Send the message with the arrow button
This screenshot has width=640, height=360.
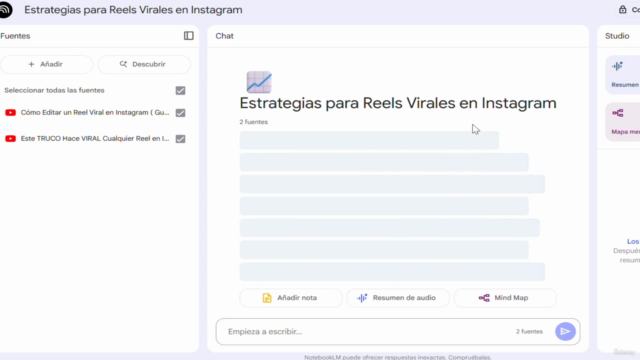tap(565, 331)
